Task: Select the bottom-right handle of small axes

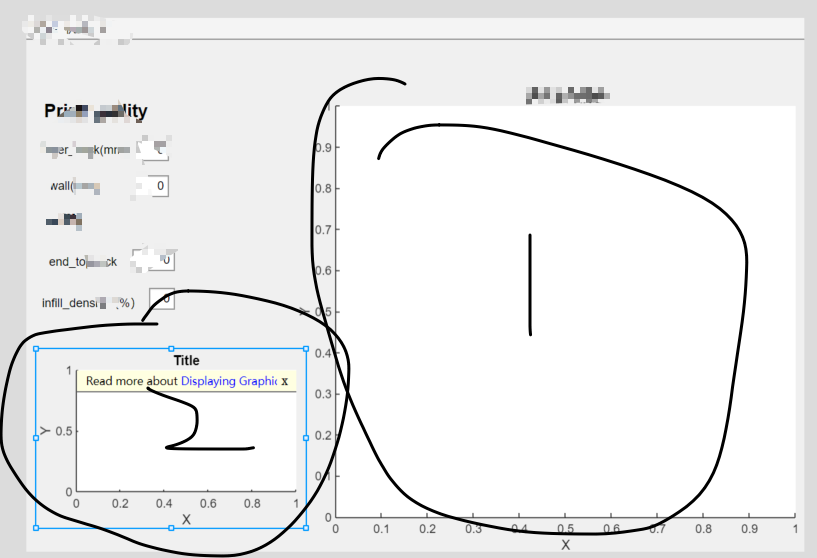Action: click(306, 528)
